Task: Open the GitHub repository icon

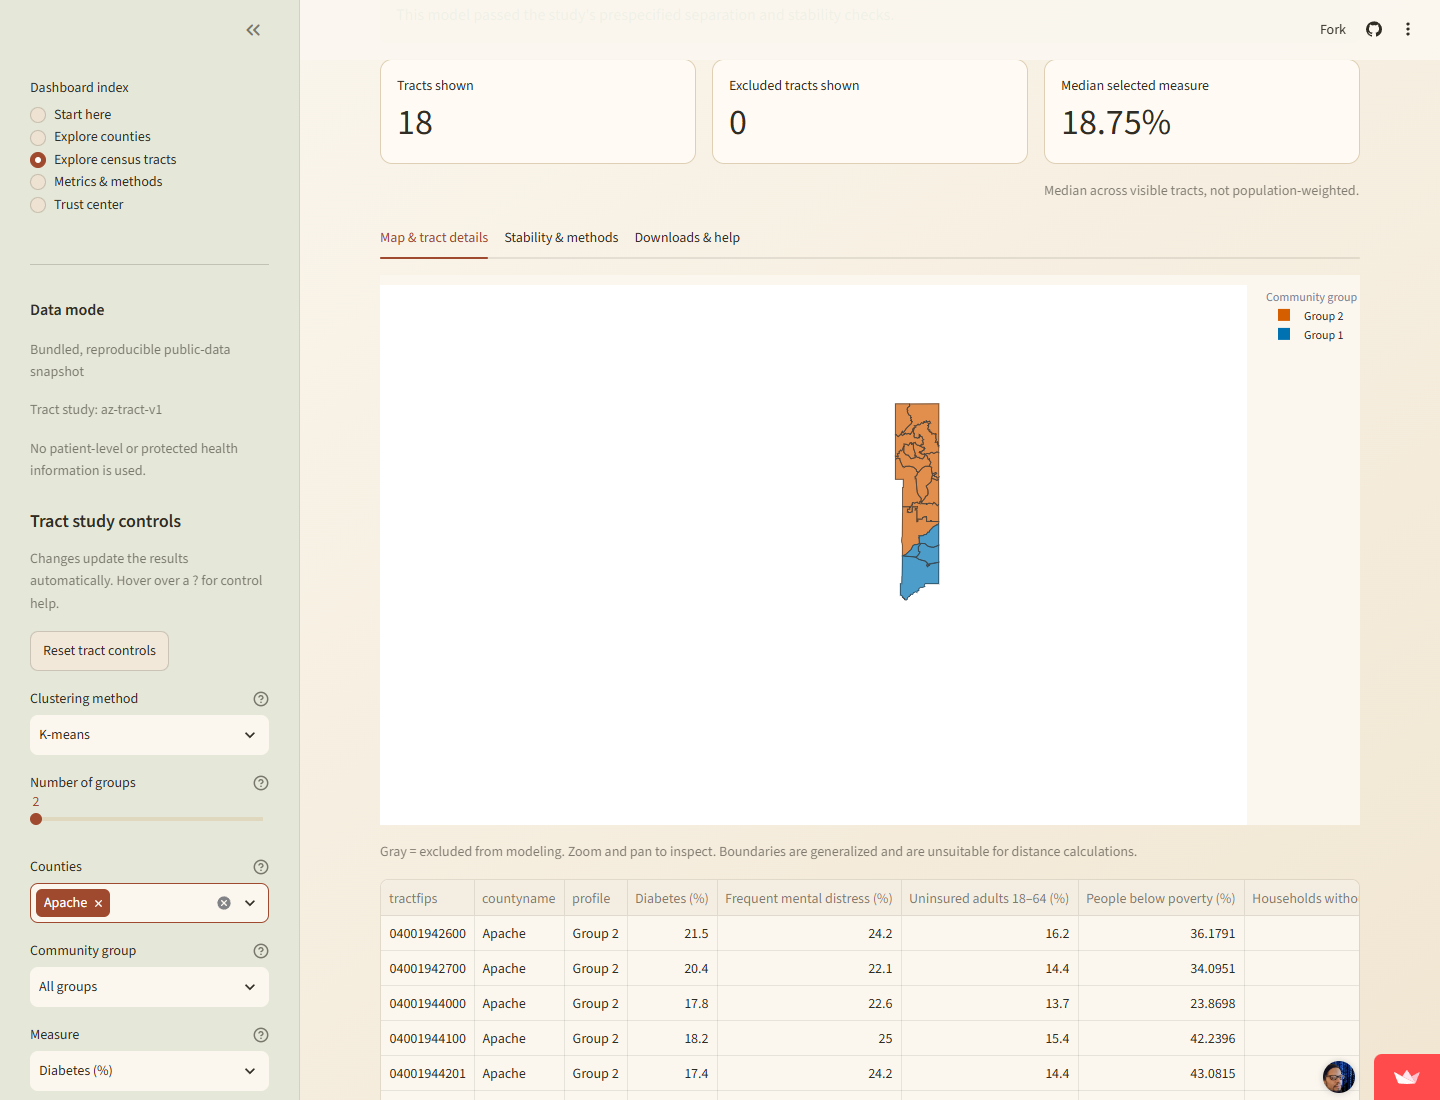Action: [1374, 29]
